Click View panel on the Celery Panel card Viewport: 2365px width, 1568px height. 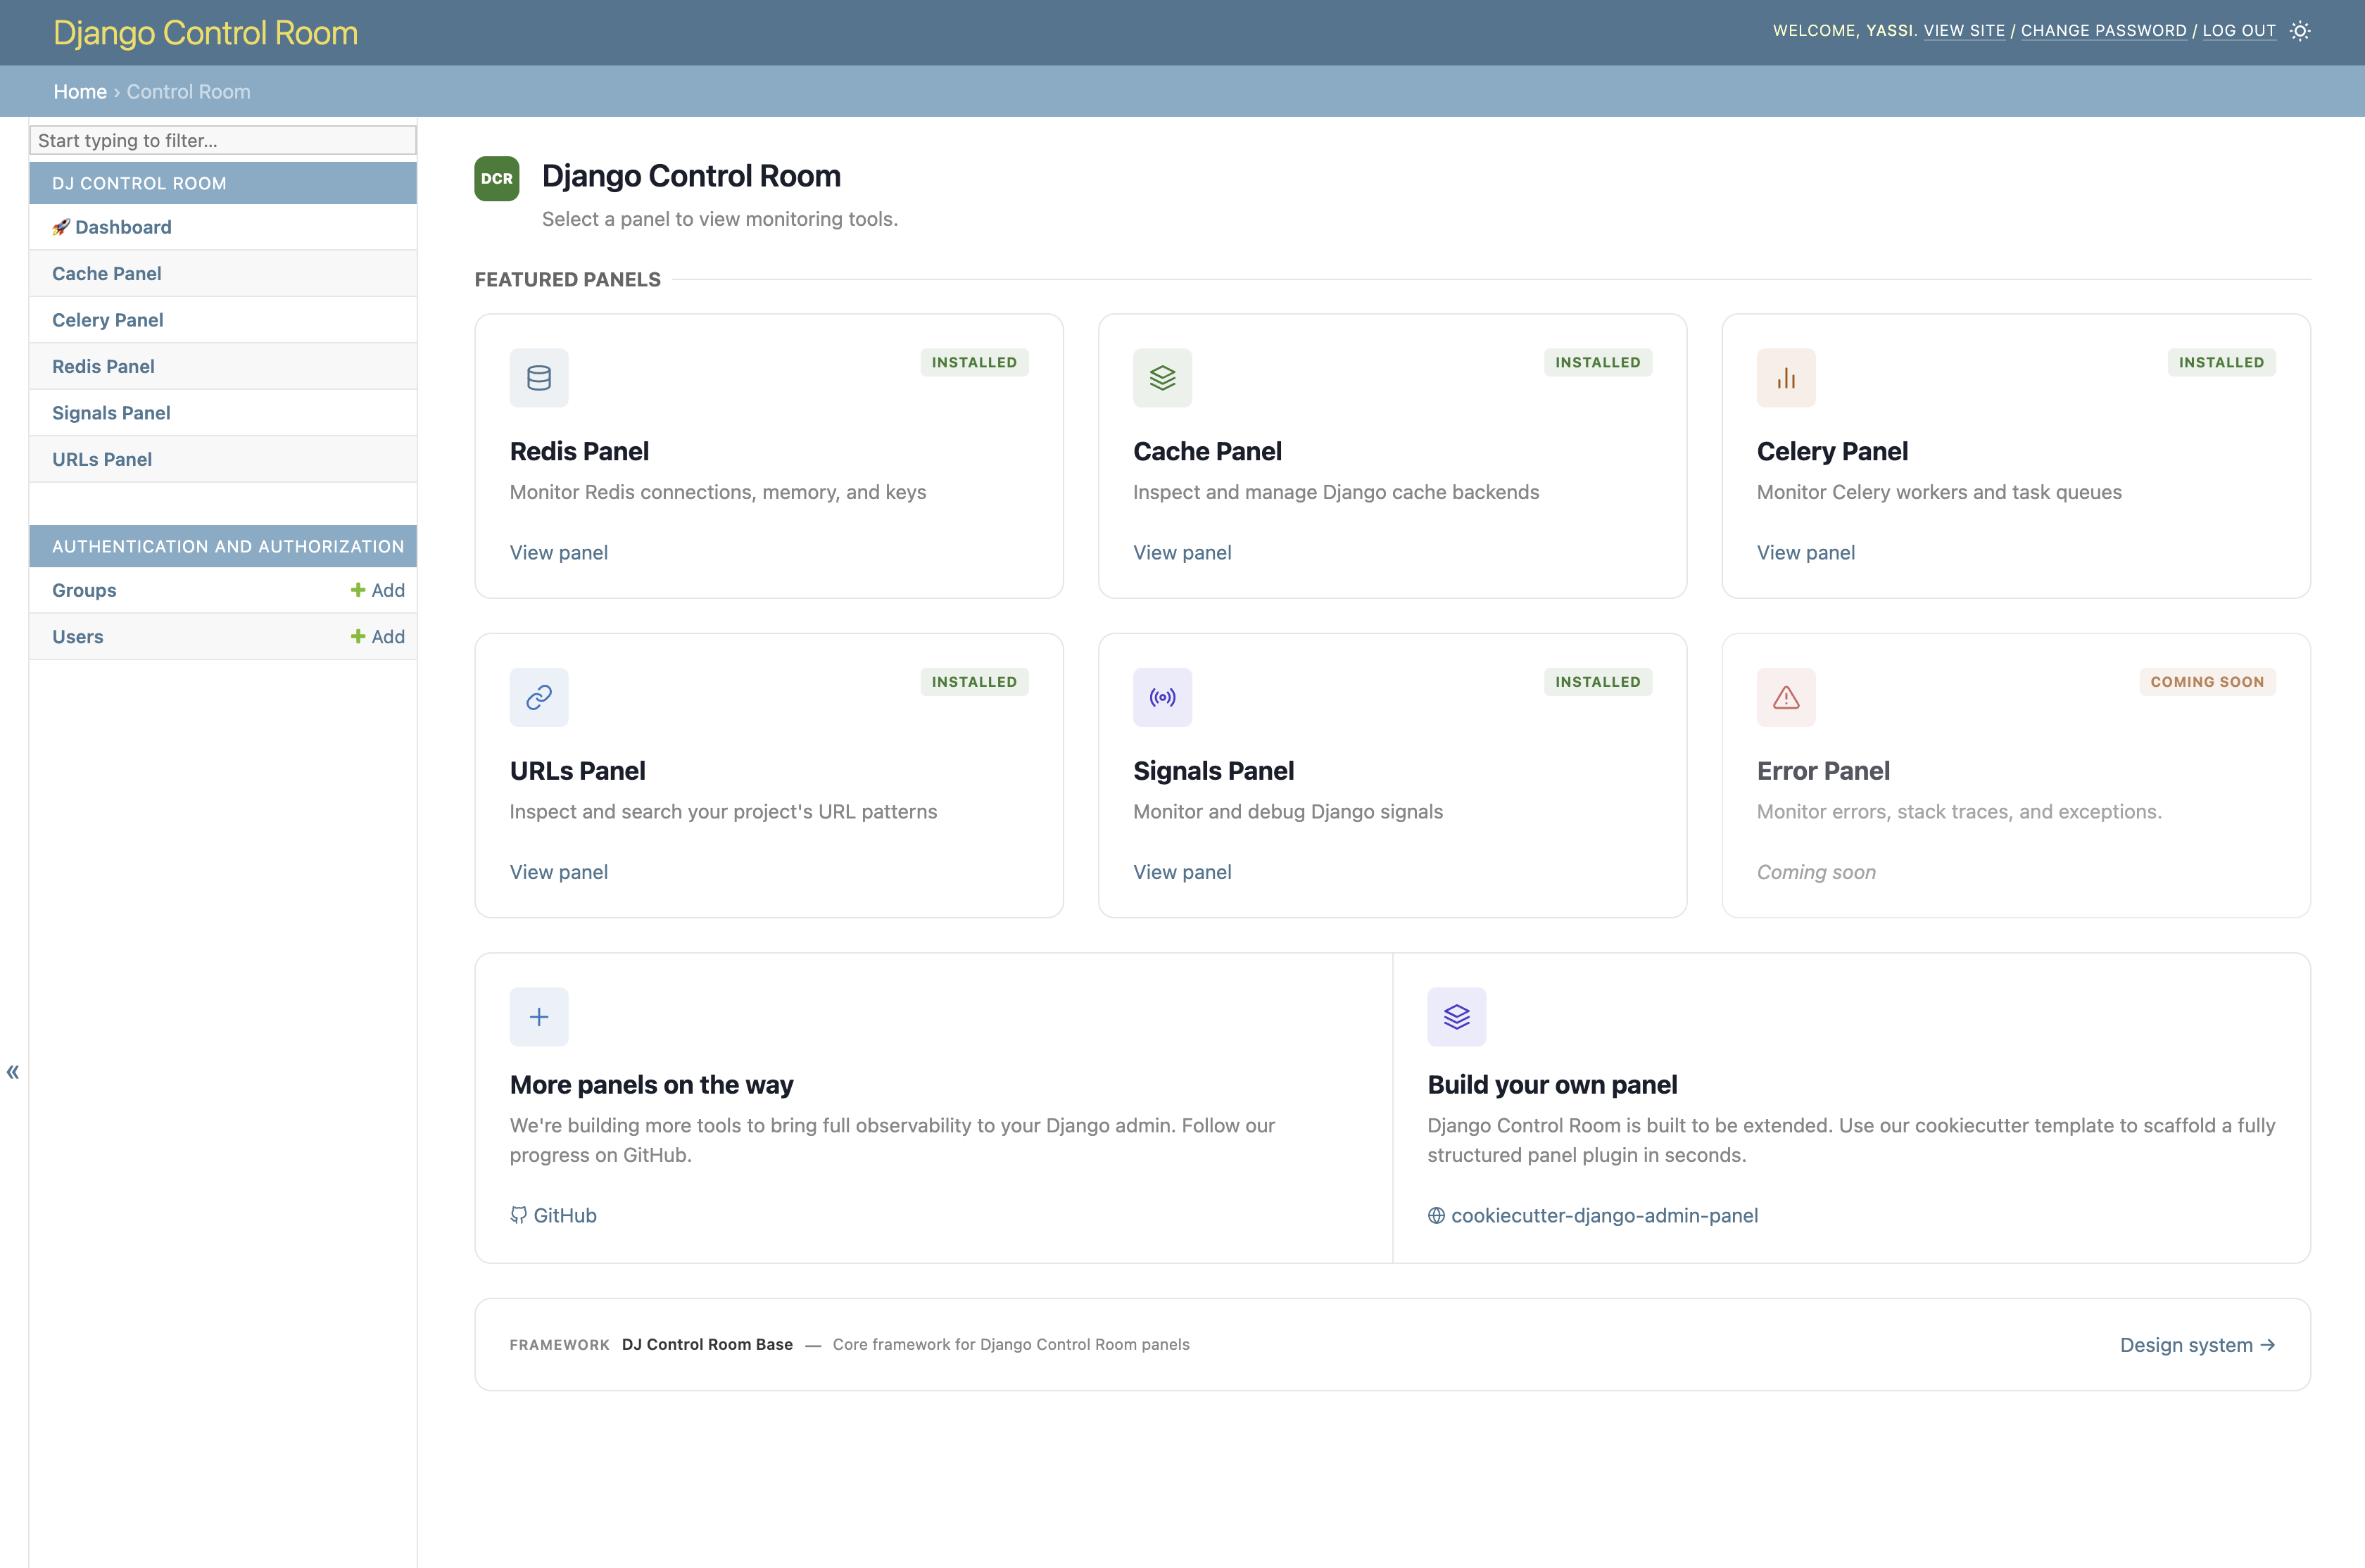pyautogui.click(x=1806, y=552)
